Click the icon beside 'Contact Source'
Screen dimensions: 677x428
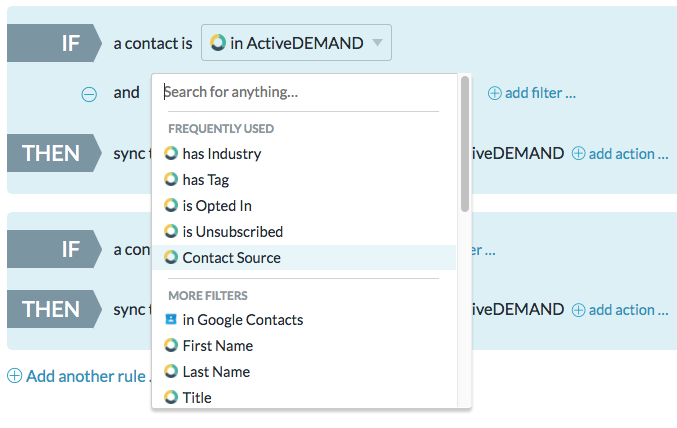(171, 257)
